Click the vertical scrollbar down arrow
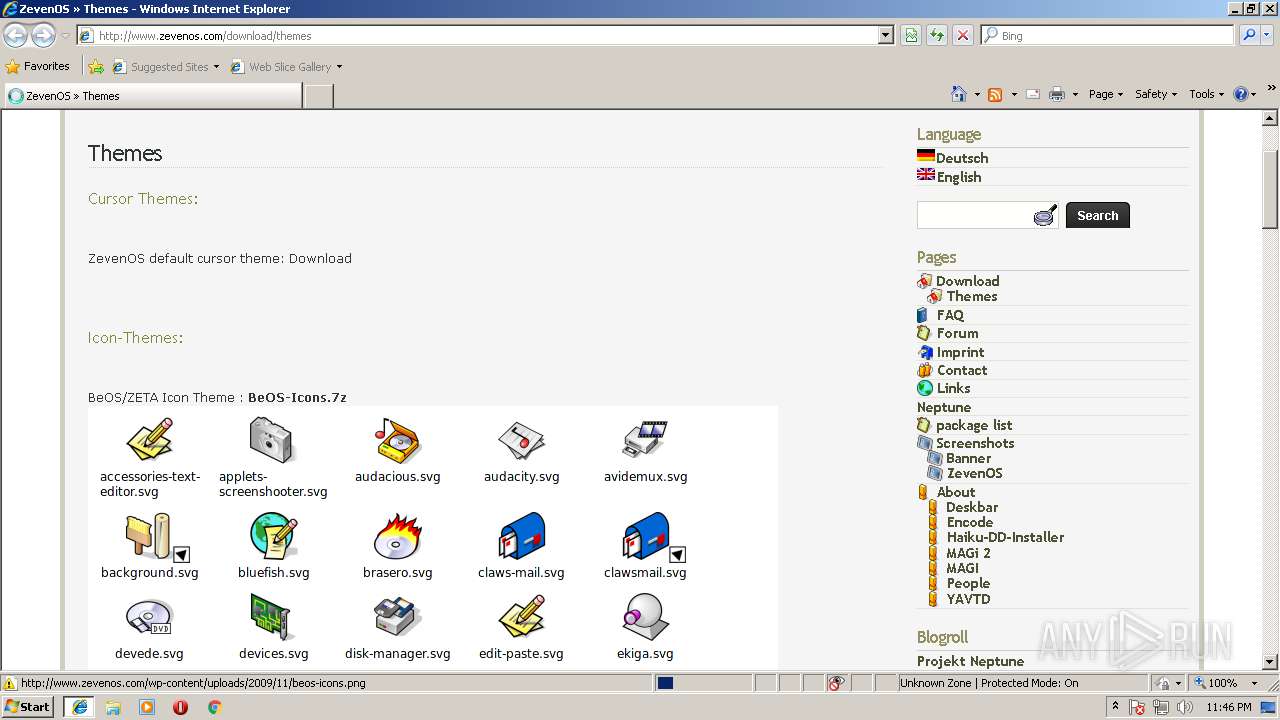This screenshot has width=1280, height=720. 1270,661
